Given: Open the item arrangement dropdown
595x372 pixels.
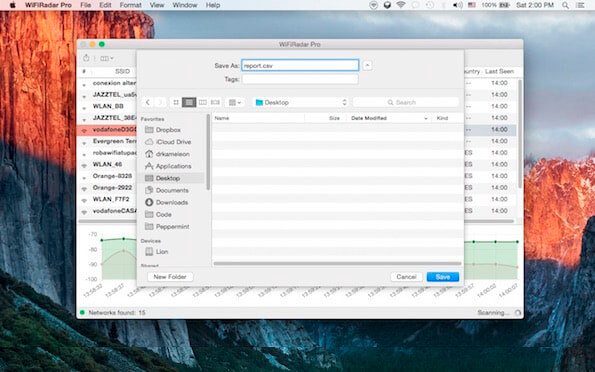Looking at the screenshot, I should click(235, 102).
